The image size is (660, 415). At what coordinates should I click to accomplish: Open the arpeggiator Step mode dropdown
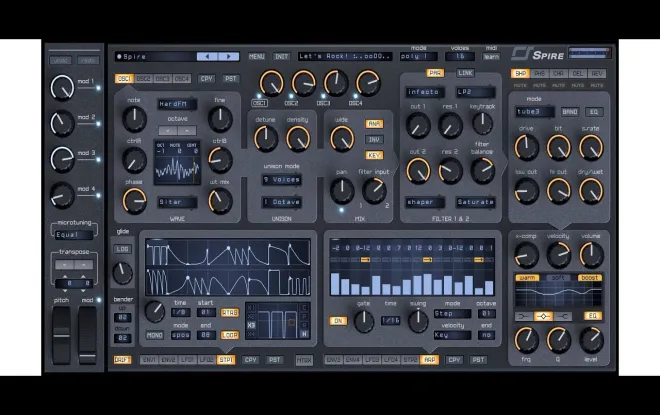click(452, 314)
